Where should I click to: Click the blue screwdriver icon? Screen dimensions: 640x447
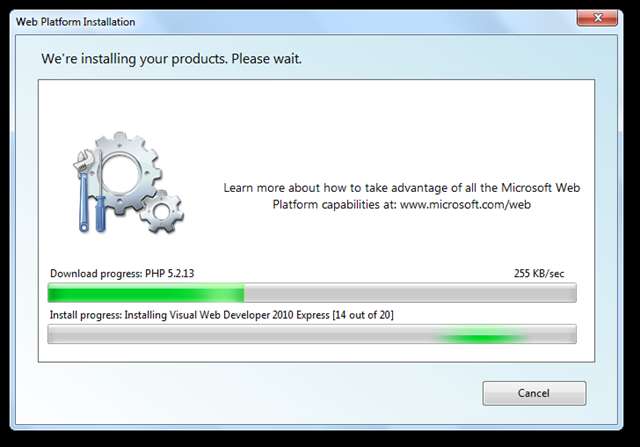point(100,191)
